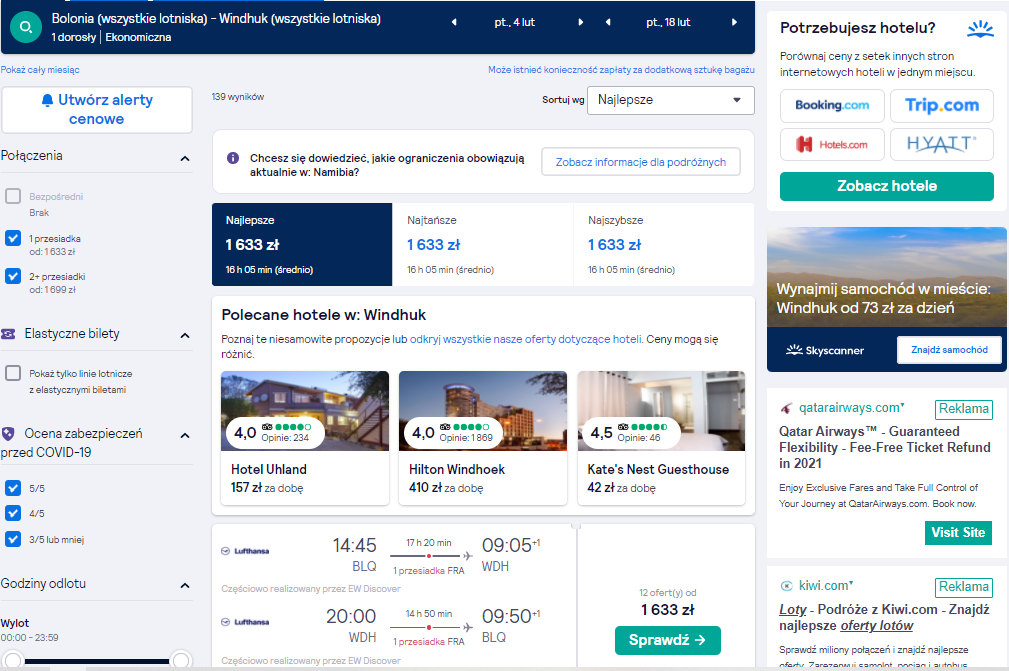Screen dimensions: 1009x671
Task: Open the Sortuj wg Najlepsze dropdown
Action: click(x=671, y=100)
